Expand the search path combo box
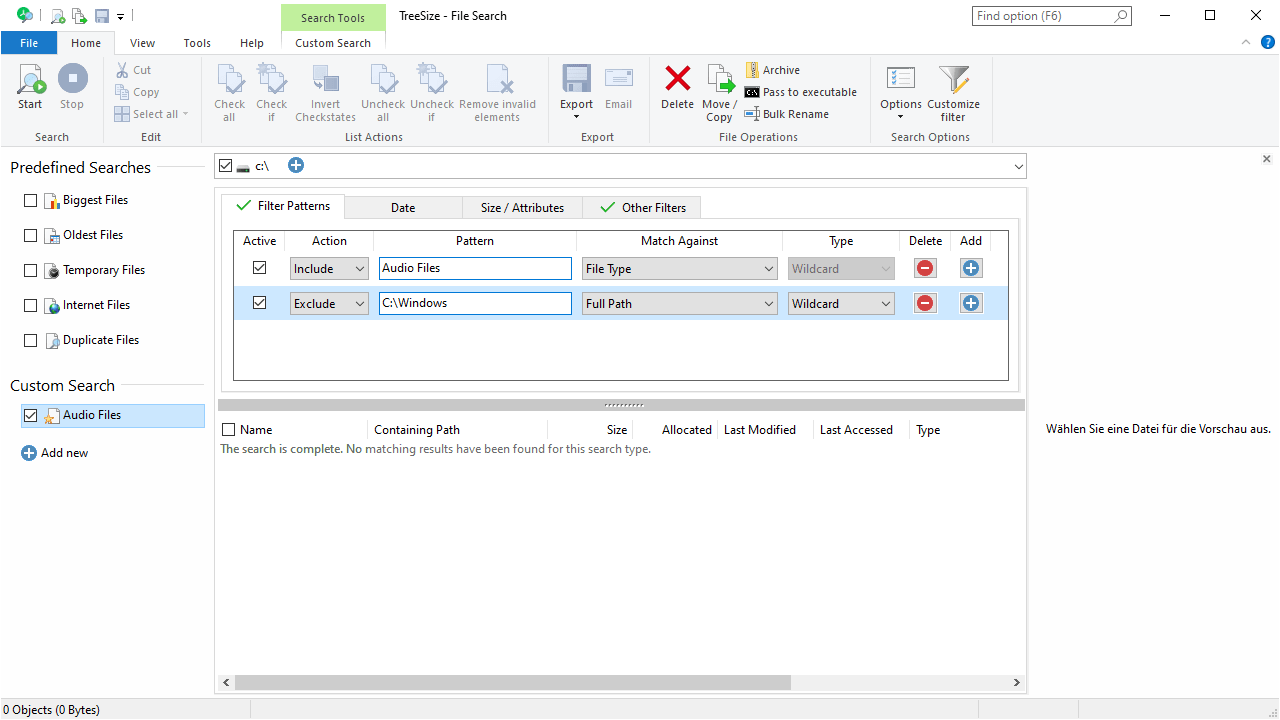This screenshot has width=1280, height=720. coord(1018,166)
